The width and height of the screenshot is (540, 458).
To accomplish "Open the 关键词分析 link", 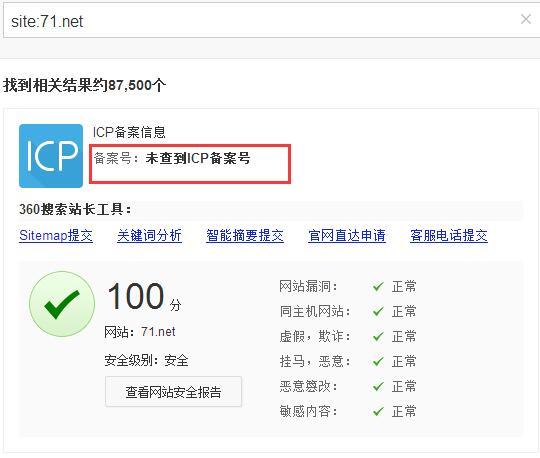I will coord(149,236).
